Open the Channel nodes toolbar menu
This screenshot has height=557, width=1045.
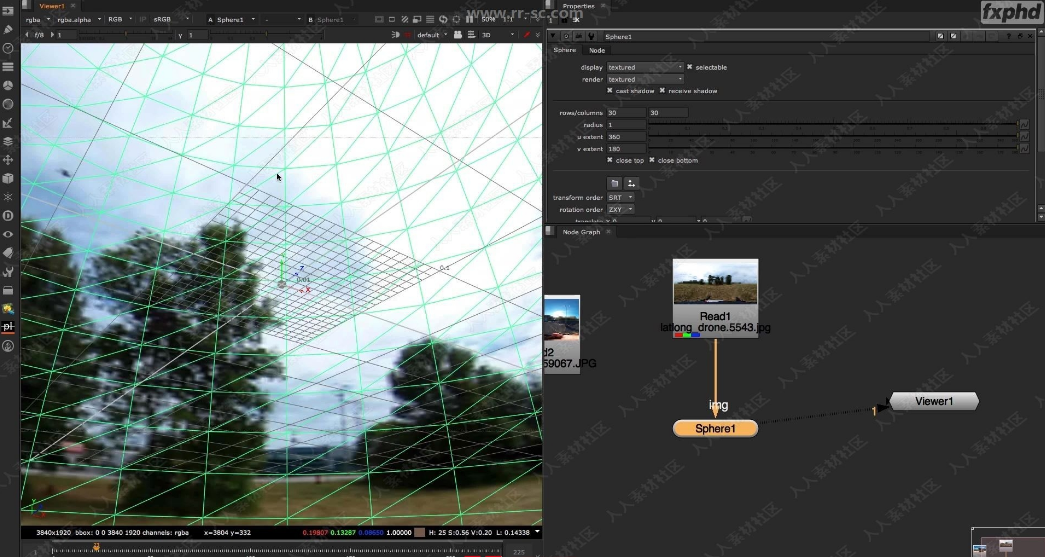(8, 67)
